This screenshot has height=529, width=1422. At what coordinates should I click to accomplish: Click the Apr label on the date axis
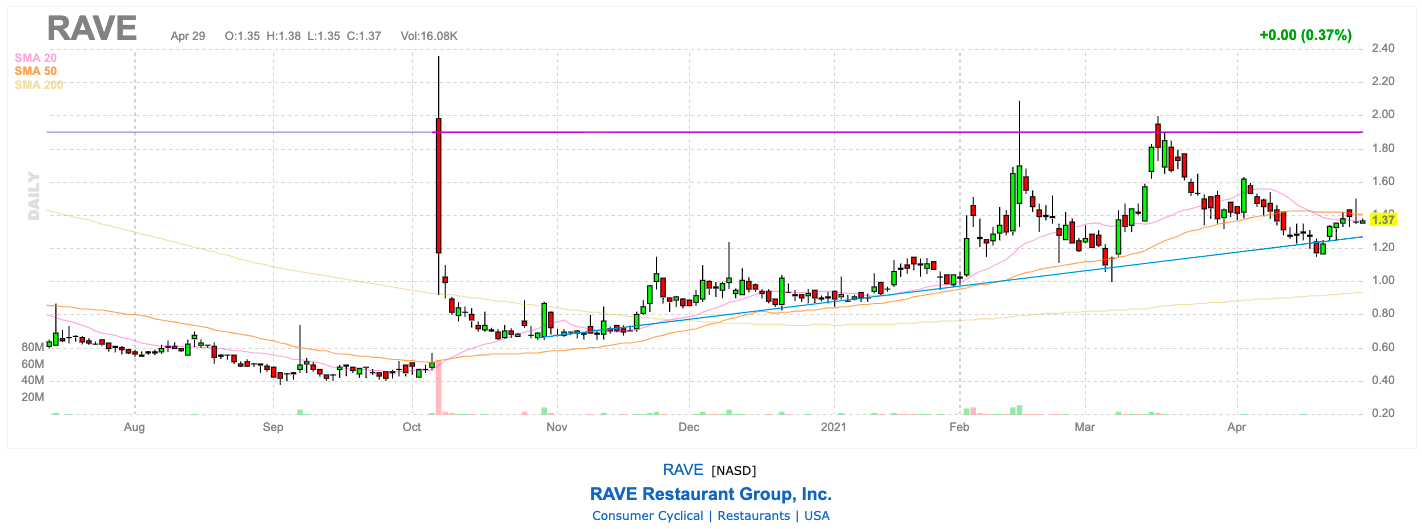point(1237,428)
